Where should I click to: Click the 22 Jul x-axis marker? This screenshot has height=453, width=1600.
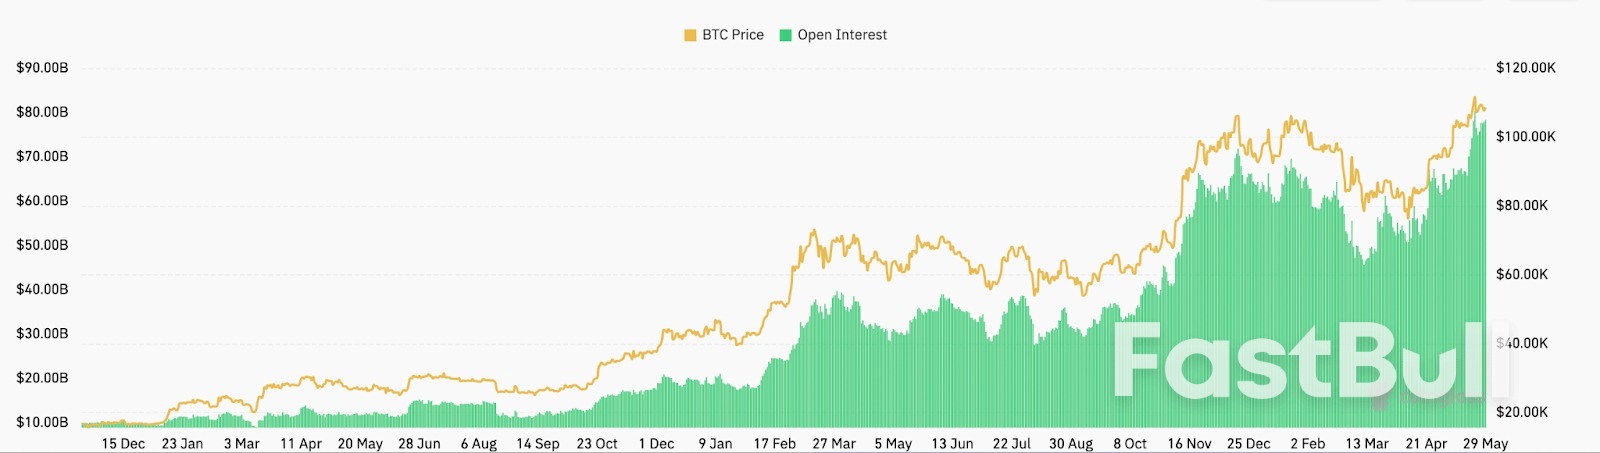tap(1012, 443)
